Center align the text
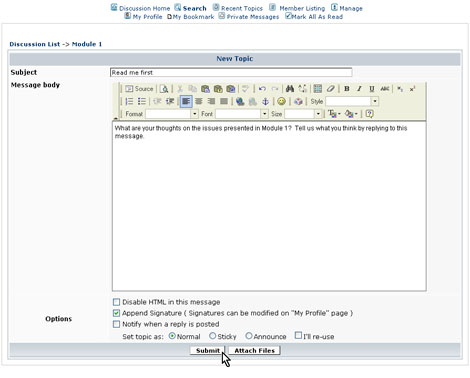 click(199, 101)
